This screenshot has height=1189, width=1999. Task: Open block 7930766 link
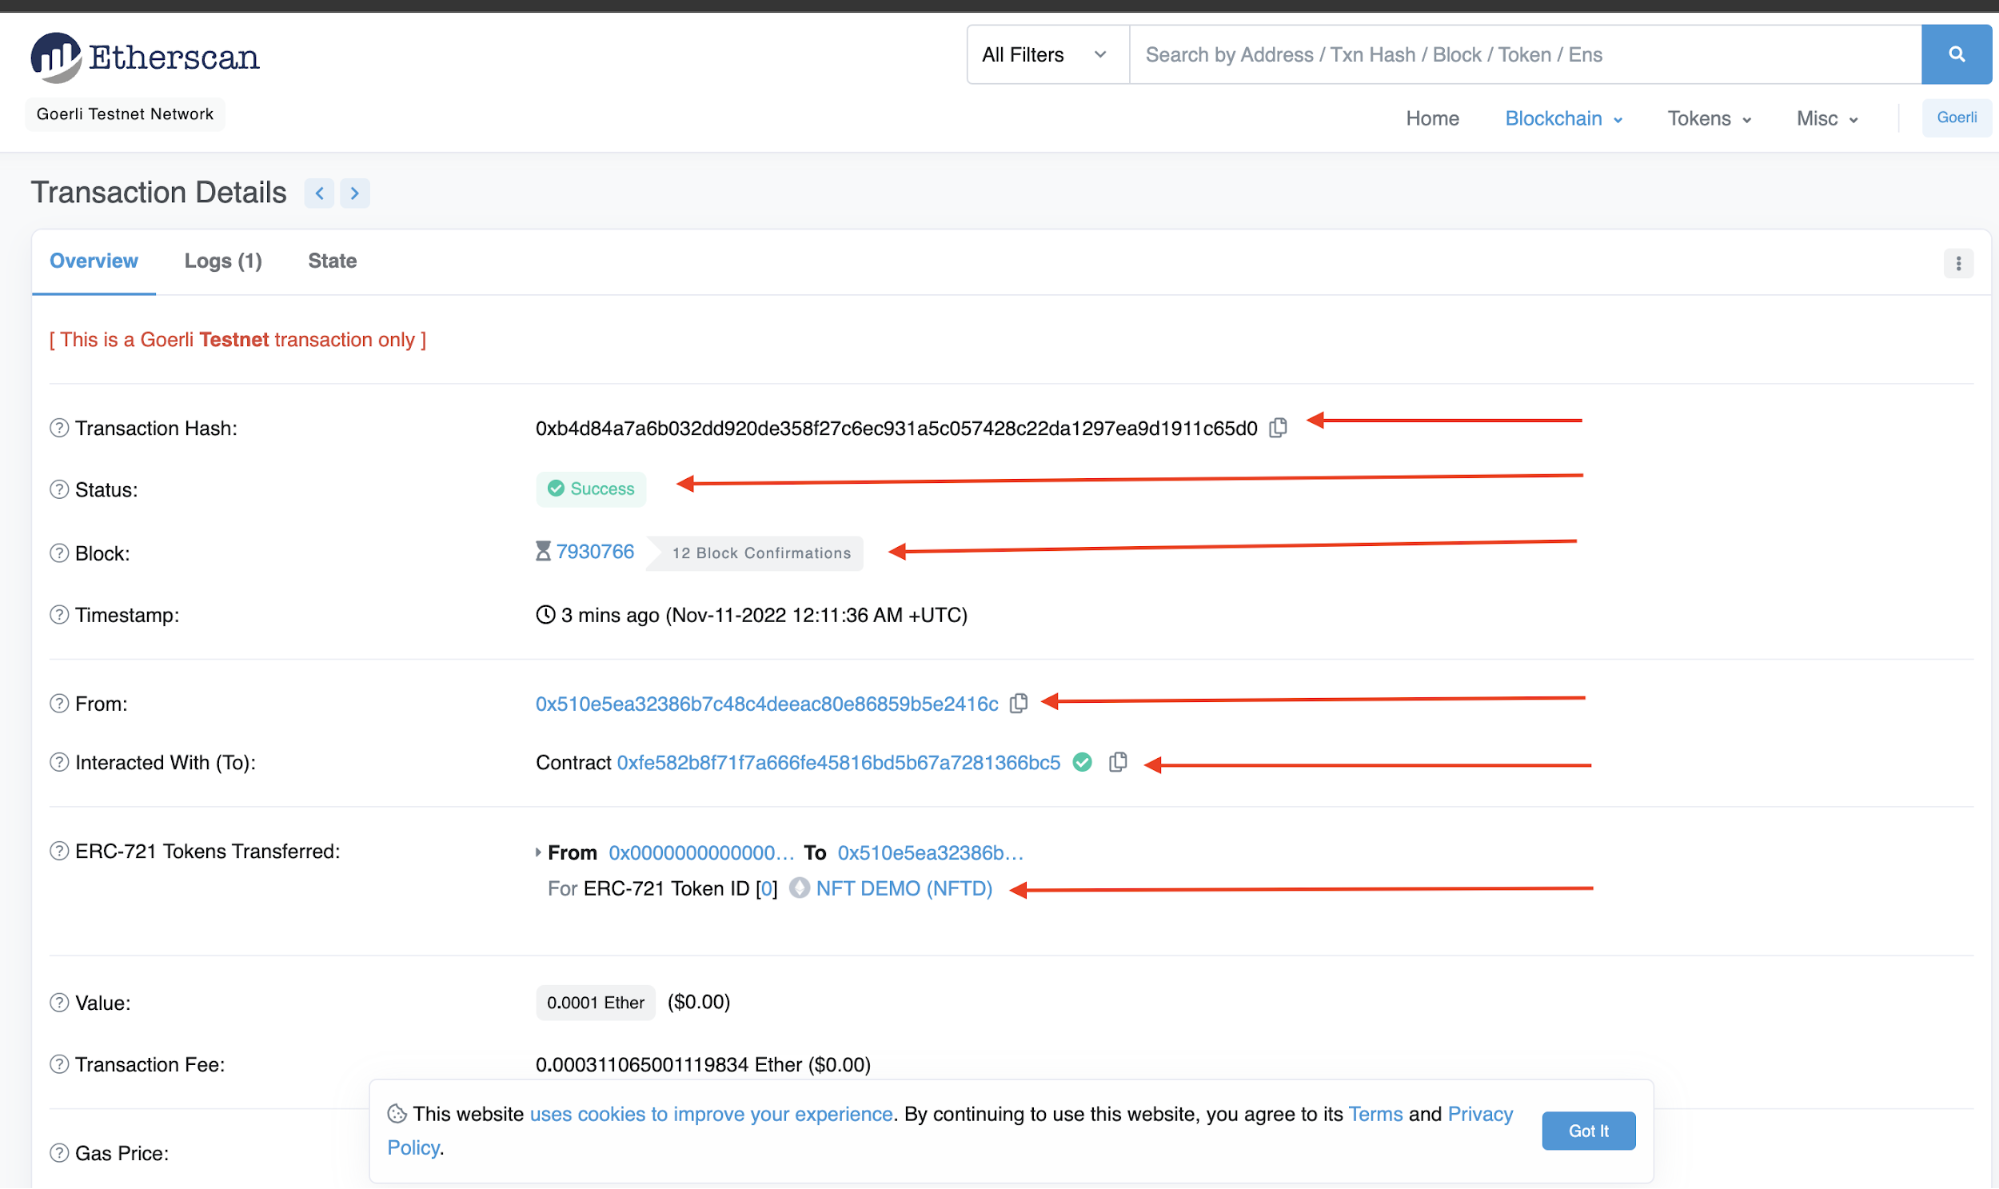tap(595, 552)
